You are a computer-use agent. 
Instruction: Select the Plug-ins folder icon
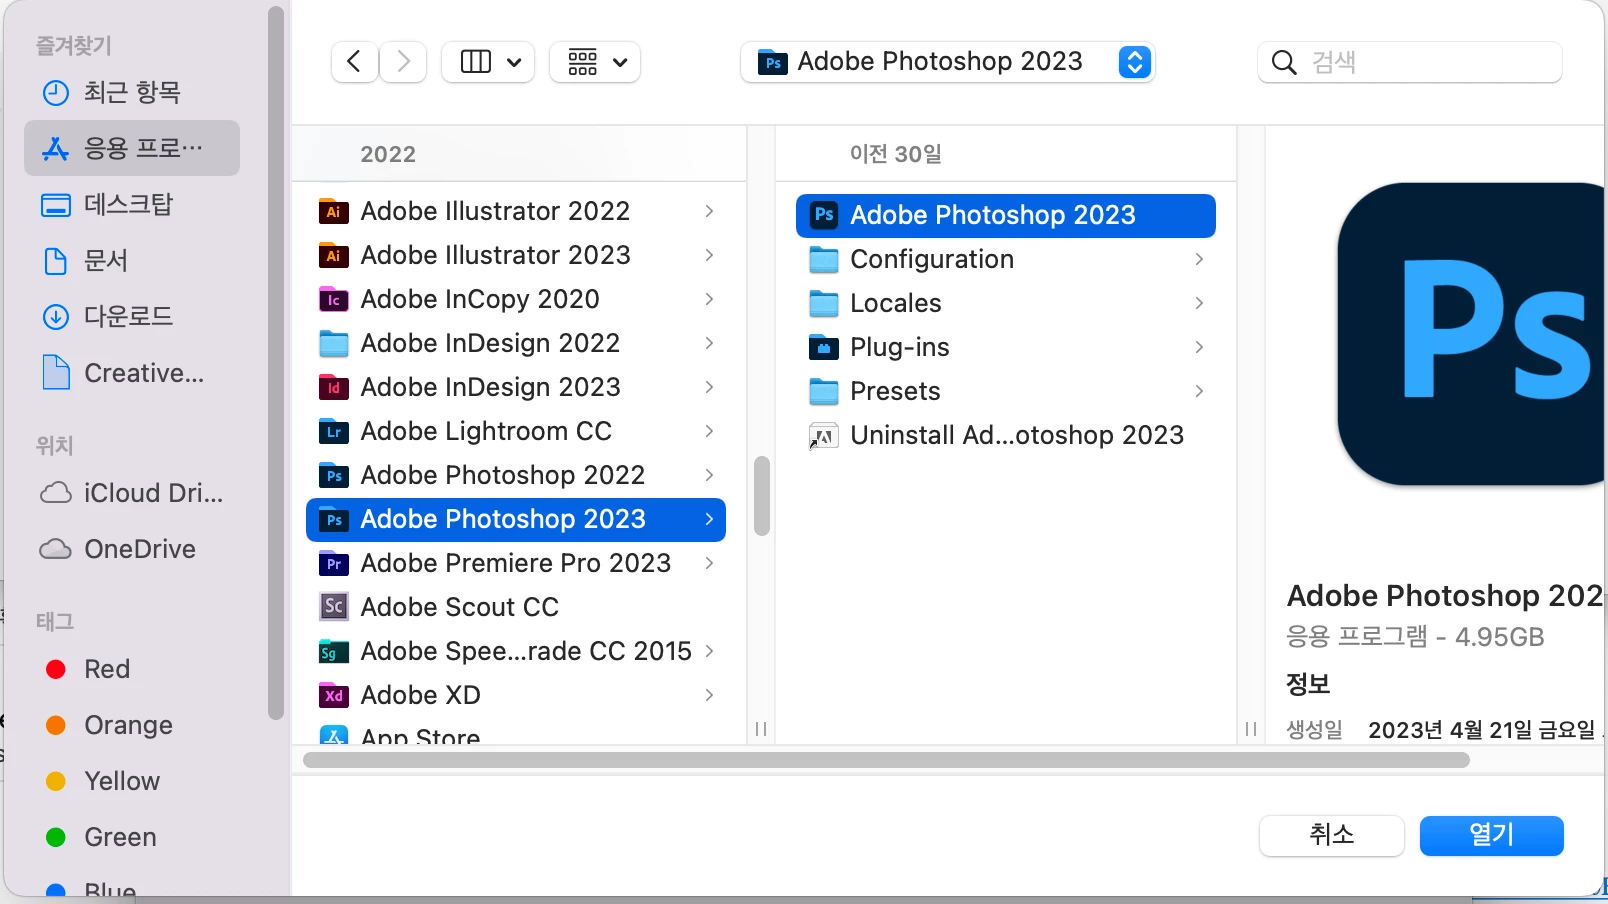click(x=824, y=347)
